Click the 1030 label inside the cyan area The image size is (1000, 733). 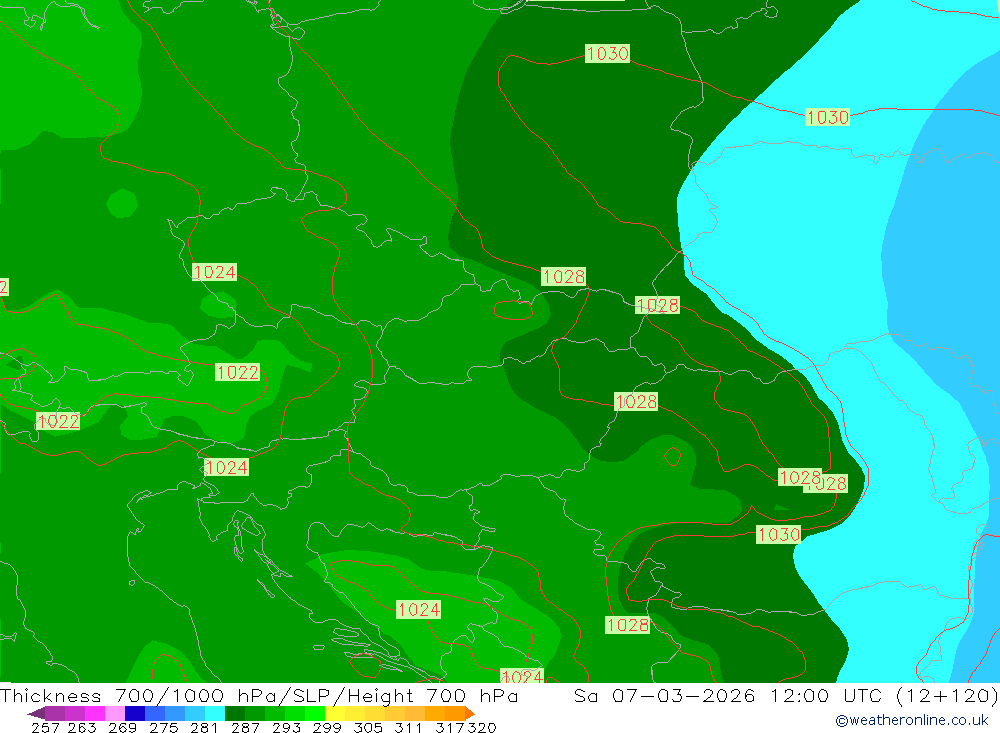point(827,117)
